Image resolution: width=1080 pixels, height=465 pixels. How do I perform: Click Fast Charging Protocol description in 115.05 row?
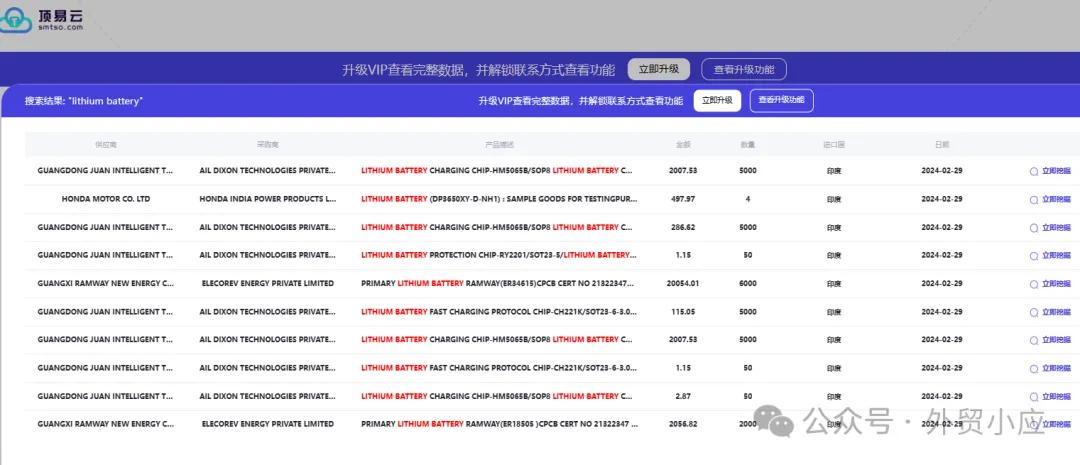499,311
